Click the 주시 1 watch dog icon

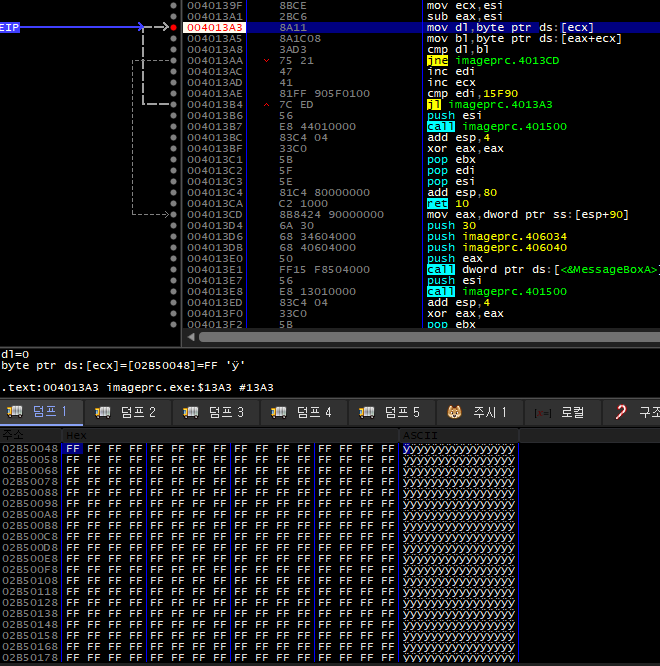454,412
